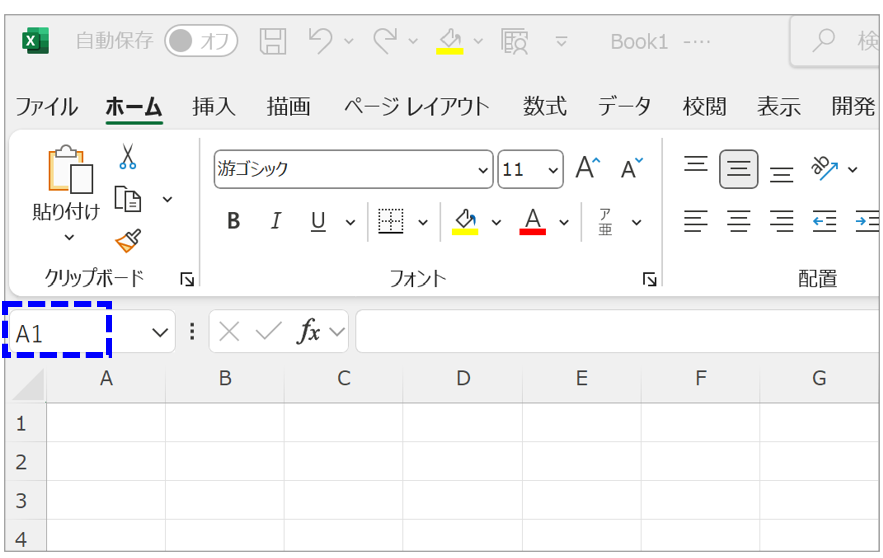Select Bottom Align icon
The height and width of the screenshot is (558, 883).
[782, 173]
